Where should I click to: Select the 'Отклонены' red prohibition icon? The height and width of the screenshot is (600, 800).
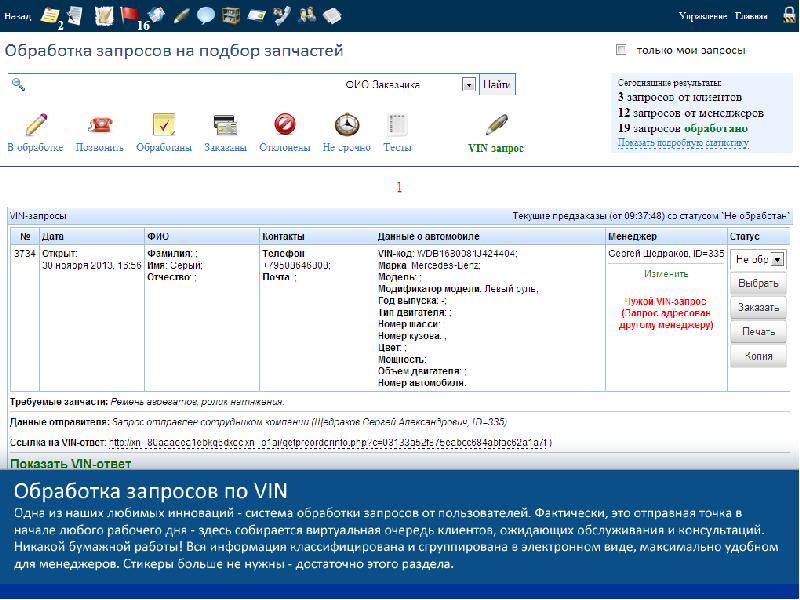pyautogui.click(x=285, y=125)
